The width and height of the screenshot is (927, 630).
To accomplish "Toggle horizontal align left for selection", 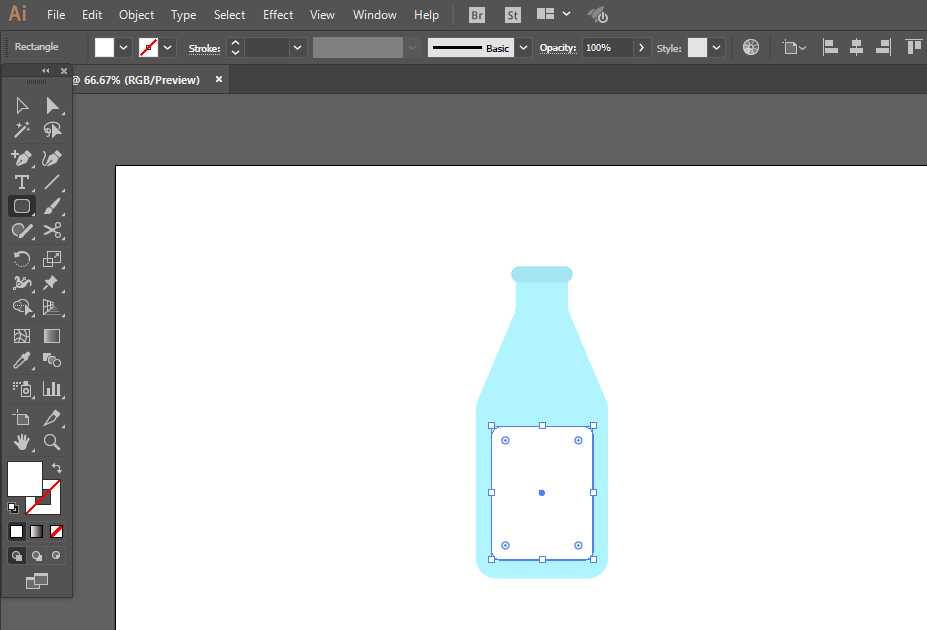I will (830, 46).
